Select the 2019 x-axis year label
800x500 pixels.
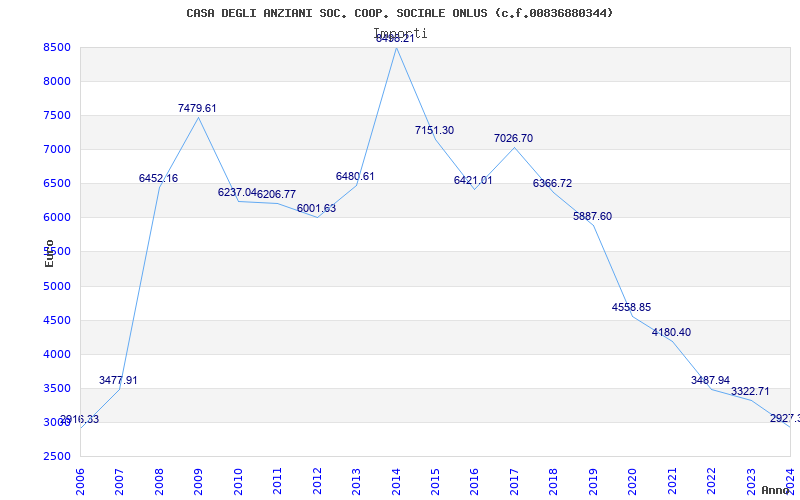(x=593, y=481)
